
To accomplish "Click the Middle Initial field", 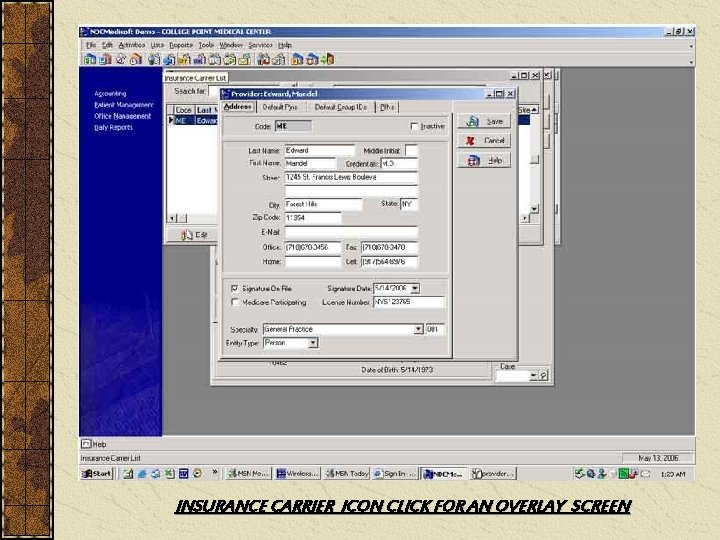I will click(411, 151).
